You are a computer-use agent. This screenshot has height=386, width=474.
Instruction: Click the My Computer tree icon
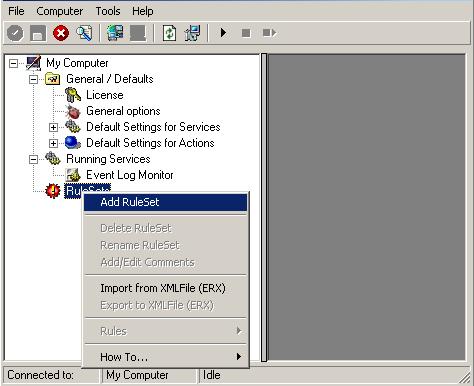pyautogui.click(x=34, y=63)
